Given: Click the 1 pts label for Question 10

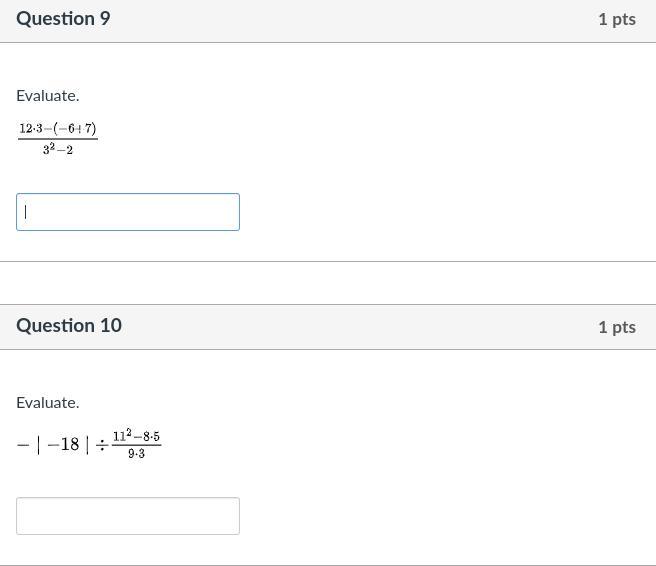Looking at the screenshot, I should click(x=616, y=327).
